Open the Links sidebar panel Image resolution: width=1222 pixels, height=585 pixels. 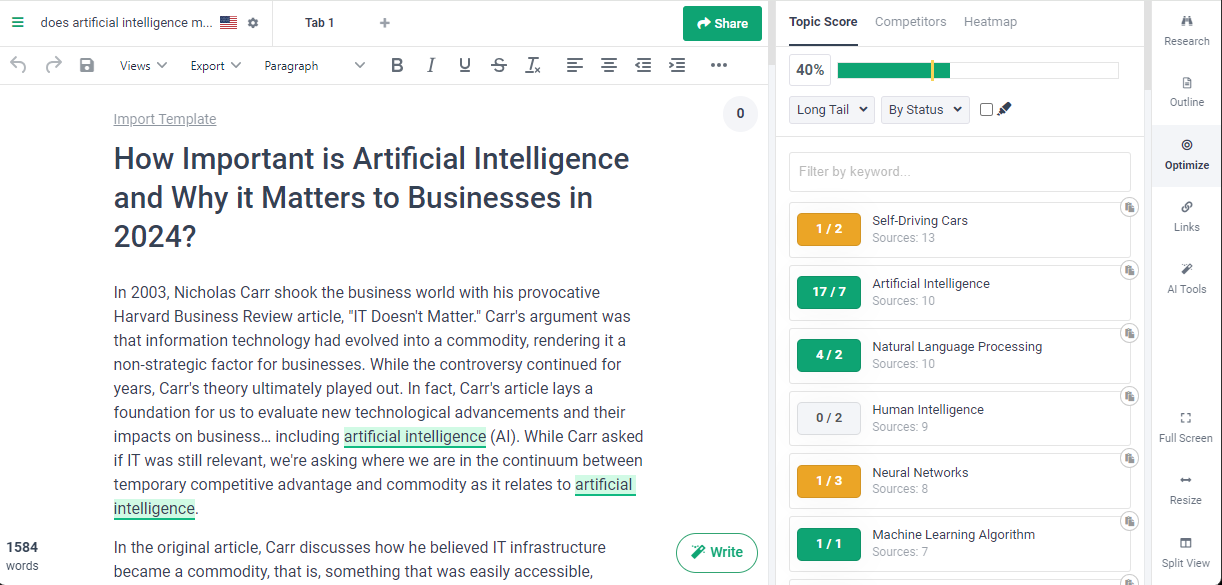click(1187, 216)
